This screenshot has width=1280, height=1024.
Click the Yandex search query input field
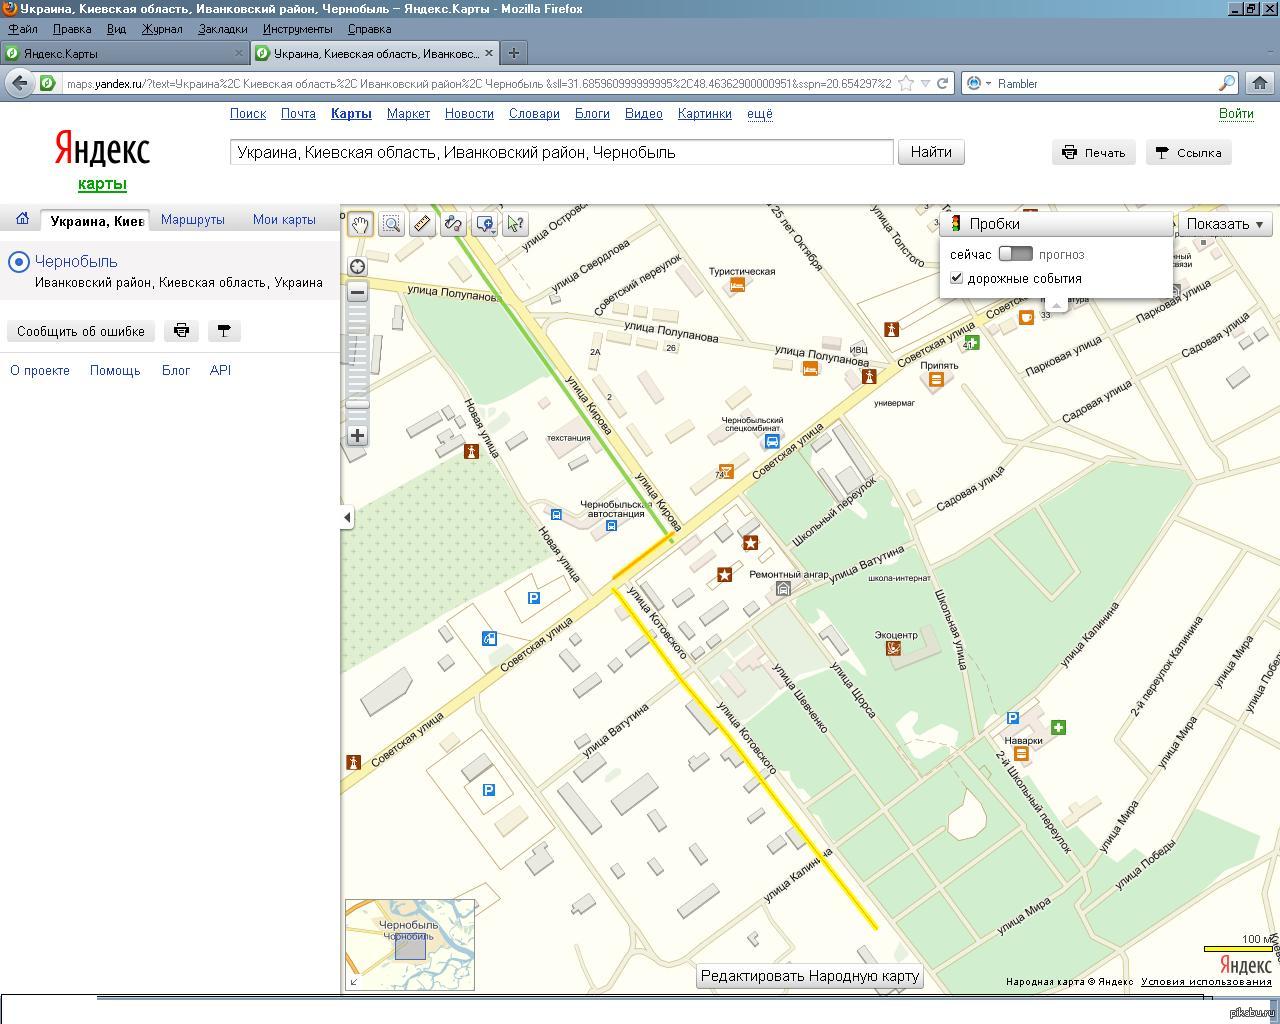coord(561,152)
